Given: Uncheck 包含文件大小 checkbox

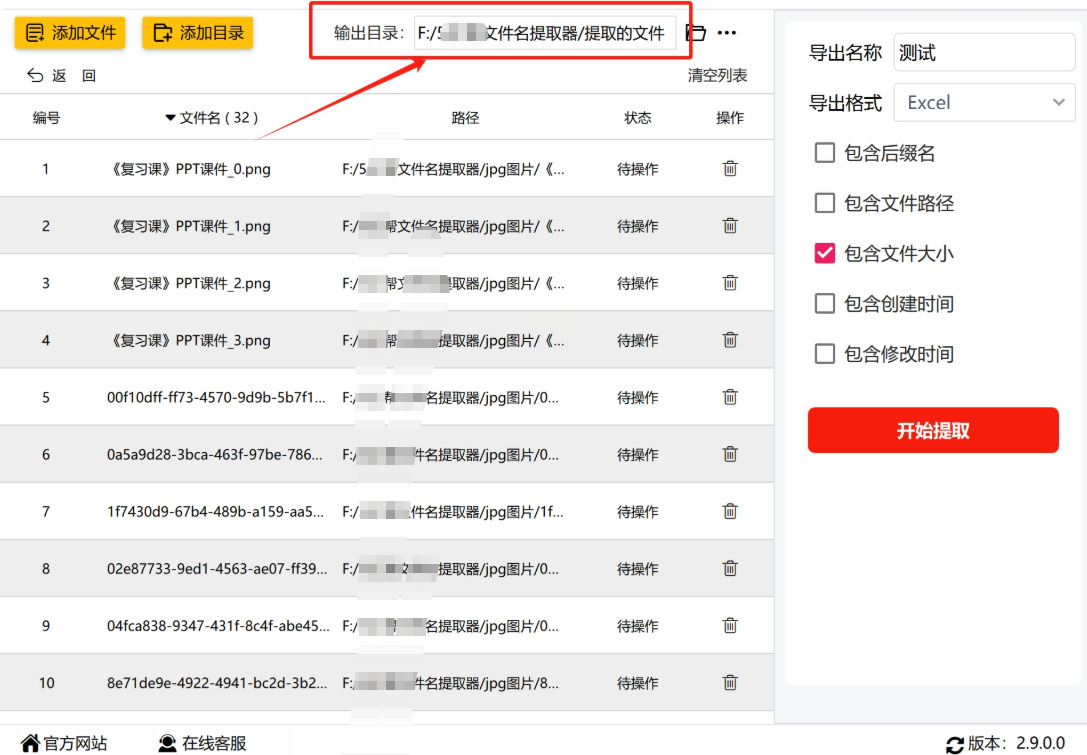Looking at the screenshot, I should [x=824, y=253].
